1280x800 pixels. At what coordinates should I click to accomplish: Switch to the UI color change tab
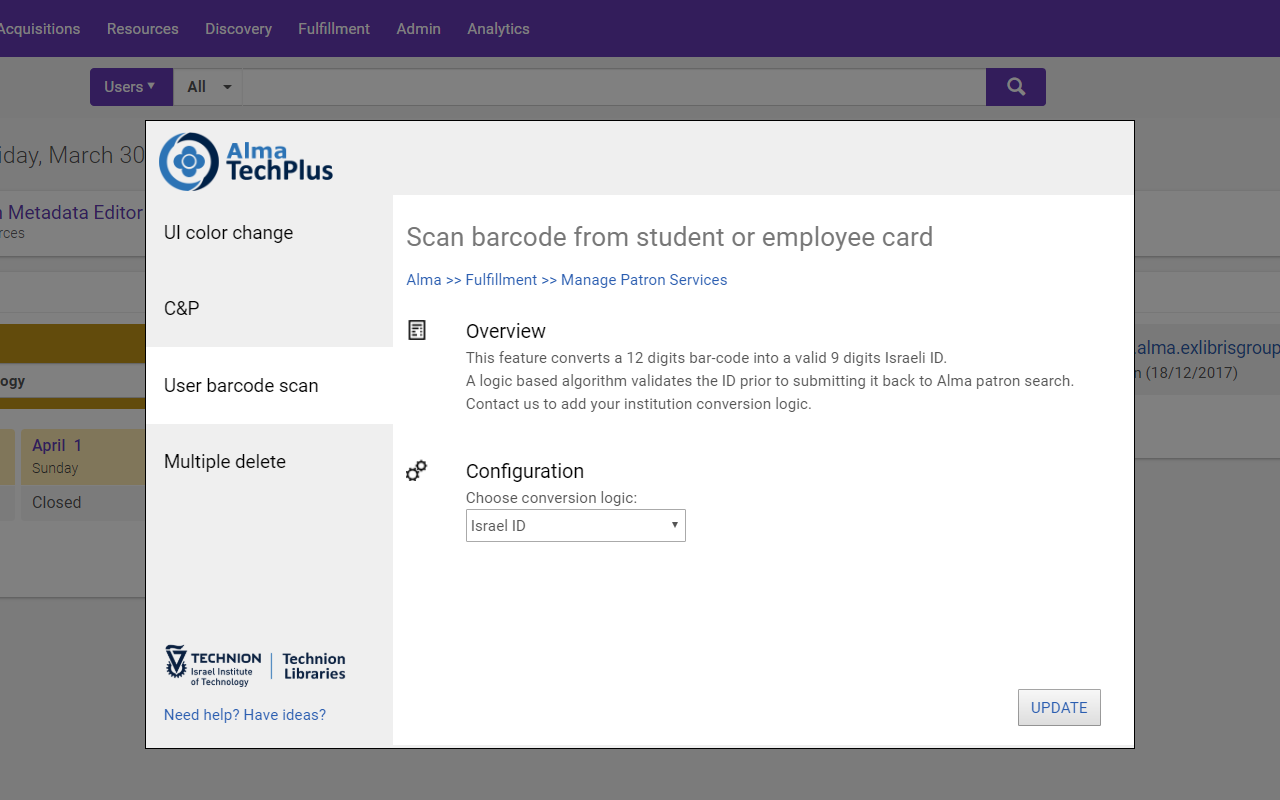[x=269, y=233]
